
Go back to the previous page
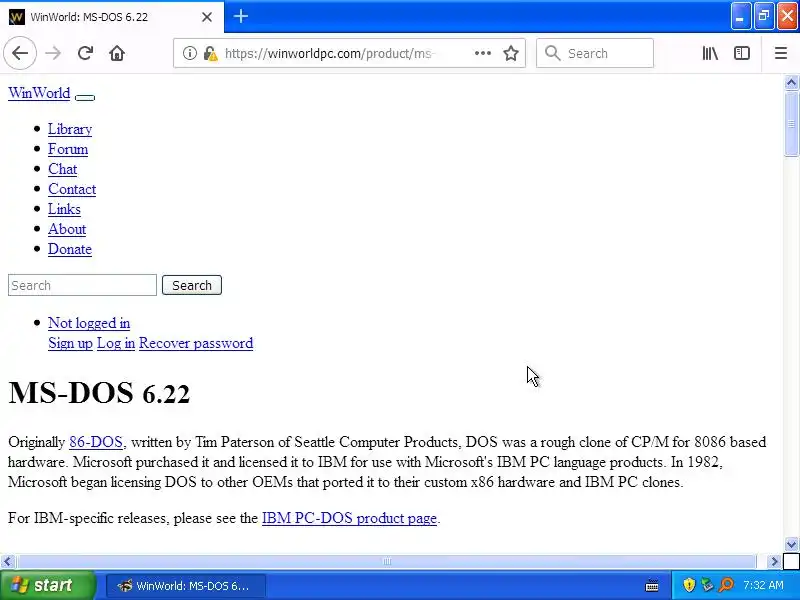[x=20, y=53]
